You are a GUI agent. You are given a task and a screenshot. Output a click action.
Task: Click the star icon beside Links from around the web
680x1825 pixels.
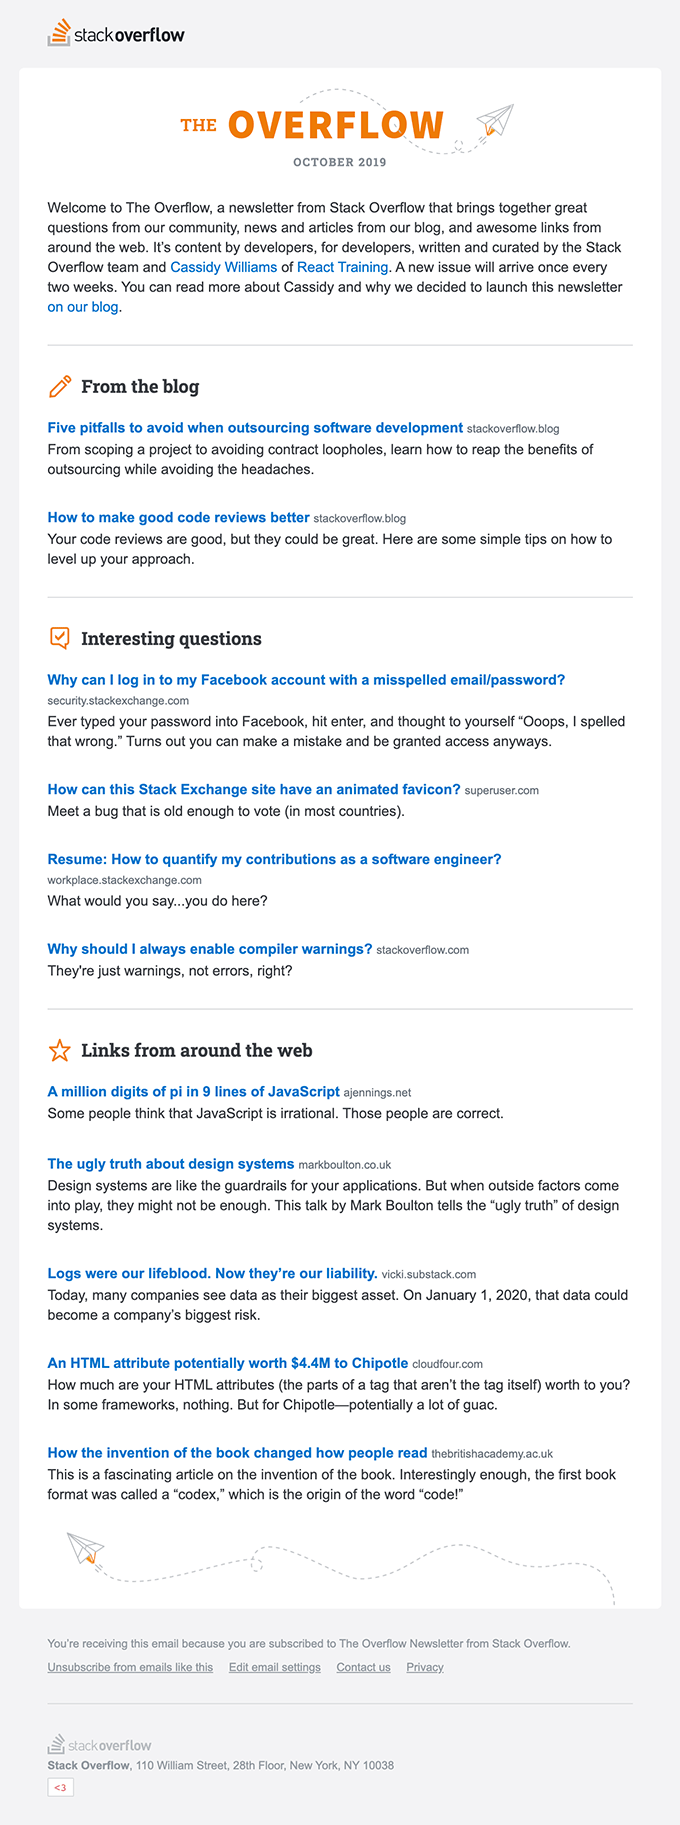click(60, 1050)
